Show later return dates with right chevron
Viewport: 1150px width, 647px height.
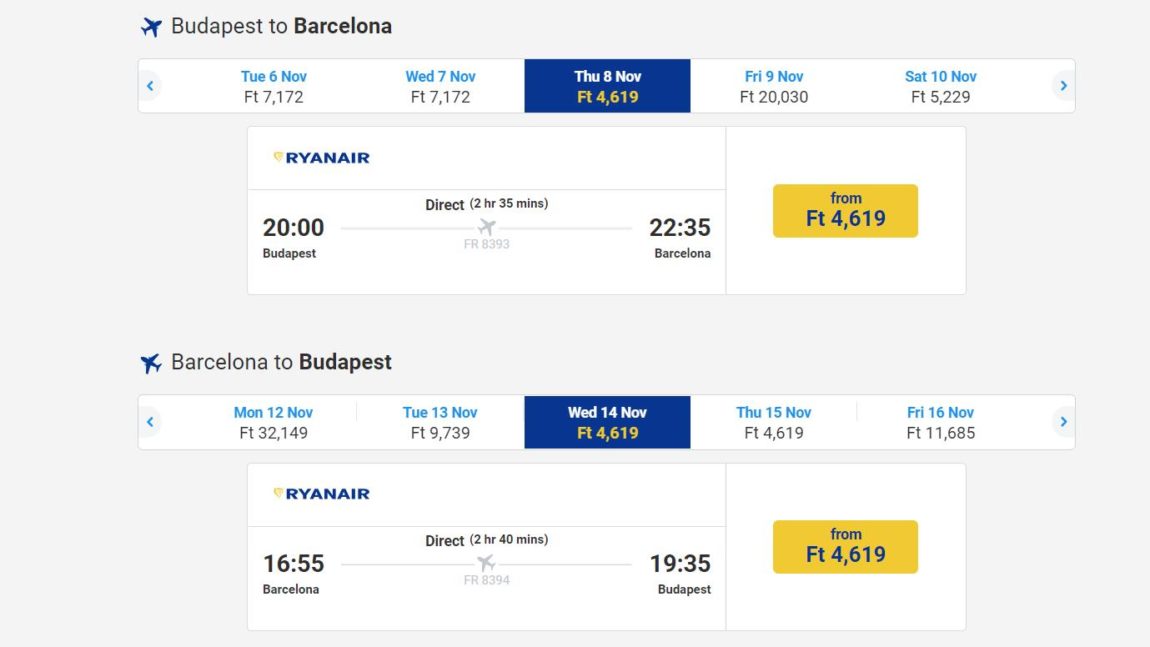(x=1063, y=422)
